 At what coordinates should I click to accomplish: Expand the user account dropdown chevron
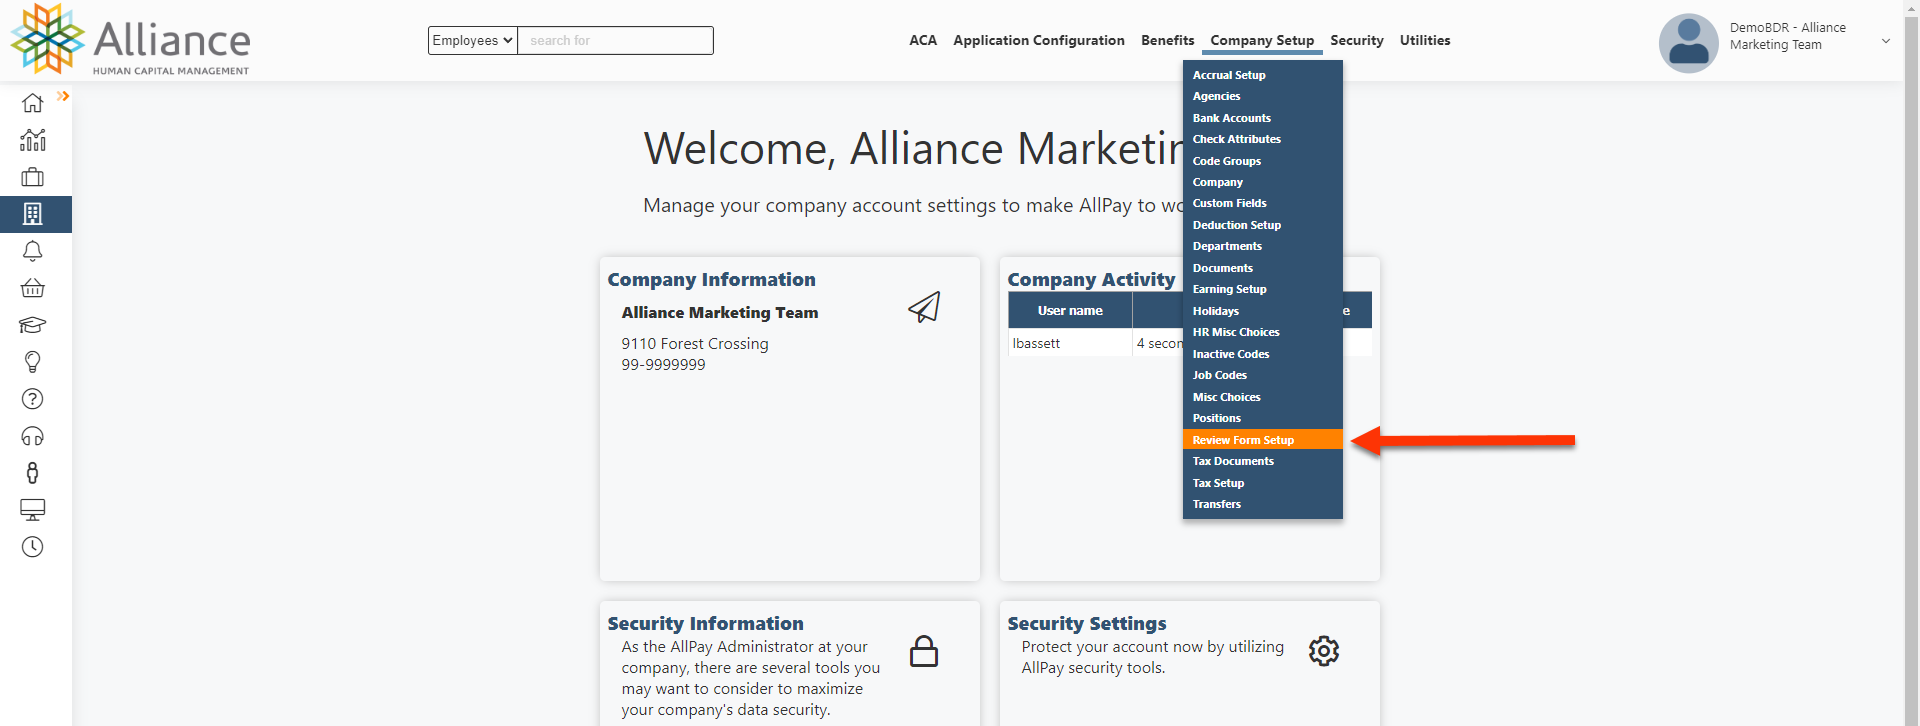click(1886, 41)
